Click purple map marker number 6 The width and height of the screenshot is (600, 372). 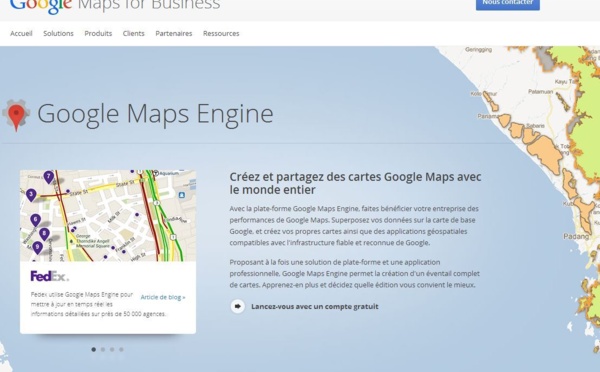36,220
